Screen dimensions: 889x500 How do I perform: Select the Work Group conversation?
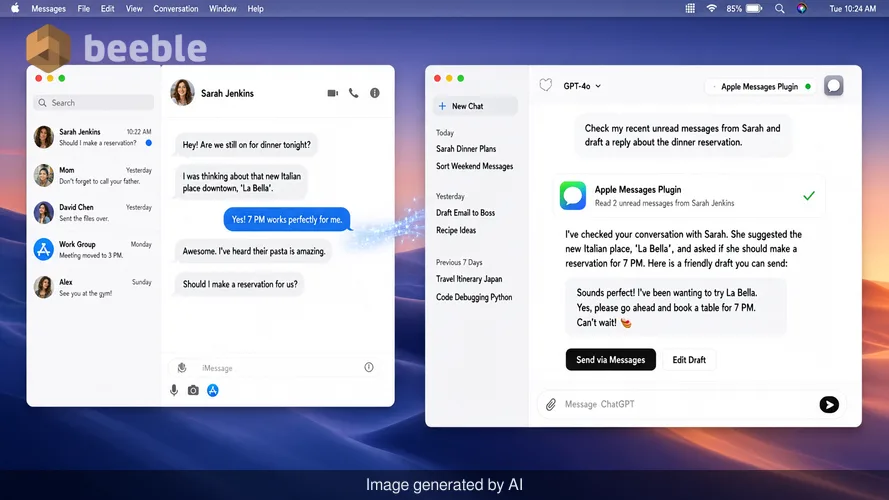[x=94, y=249]
